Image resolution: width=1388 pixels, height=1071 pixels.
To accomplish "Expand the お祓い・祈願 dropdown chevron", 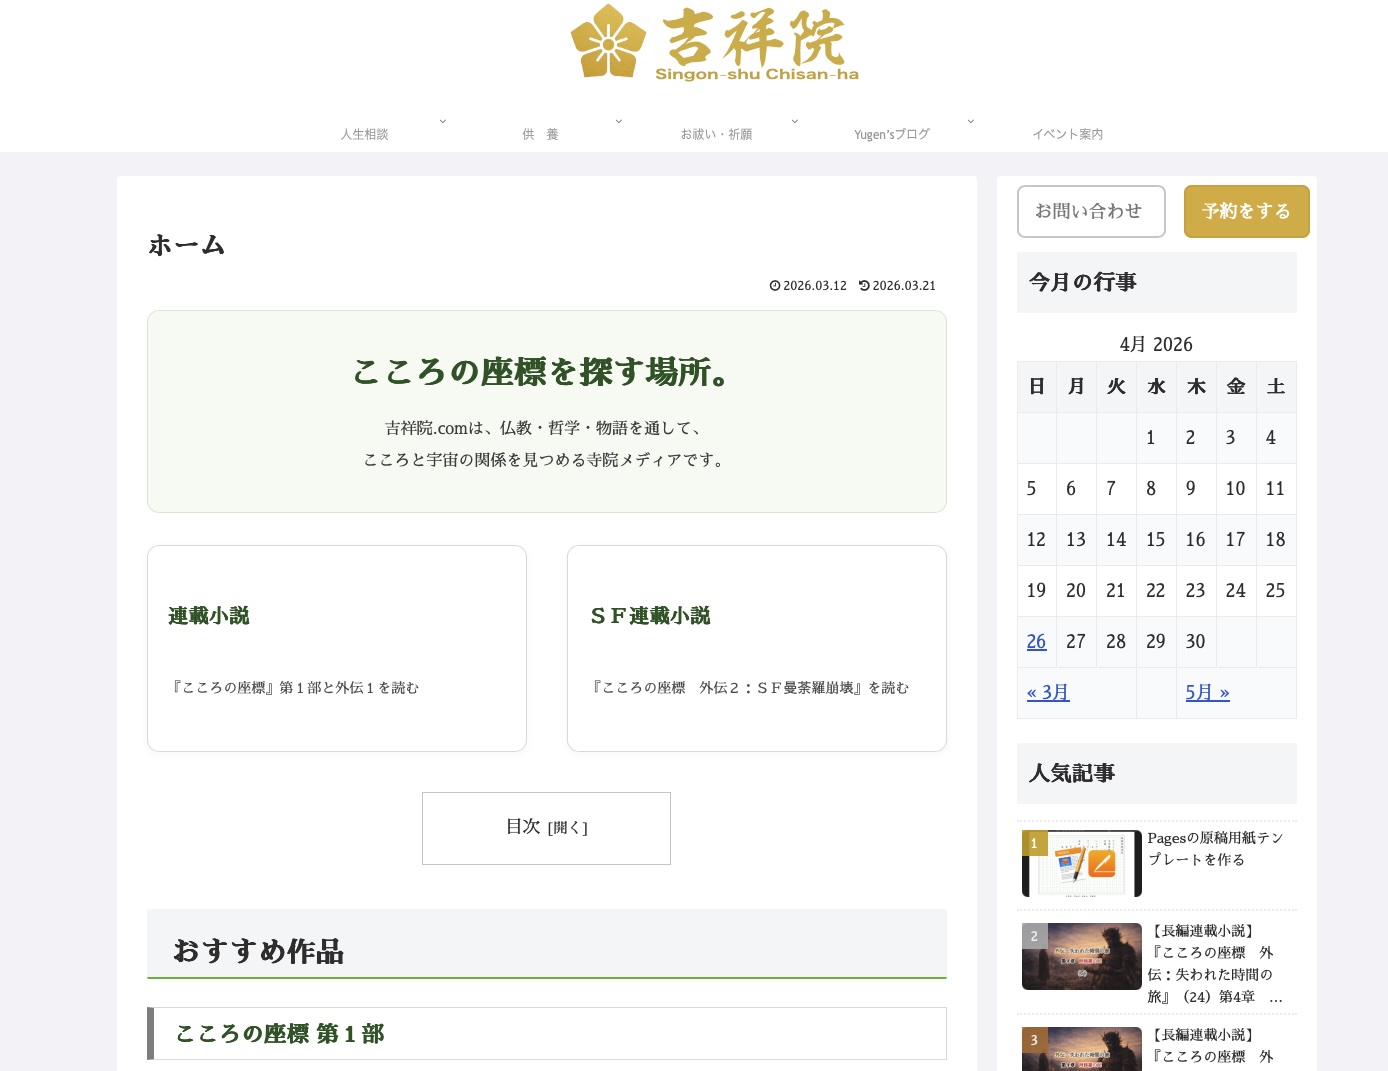I will click(x=794, y=121).
